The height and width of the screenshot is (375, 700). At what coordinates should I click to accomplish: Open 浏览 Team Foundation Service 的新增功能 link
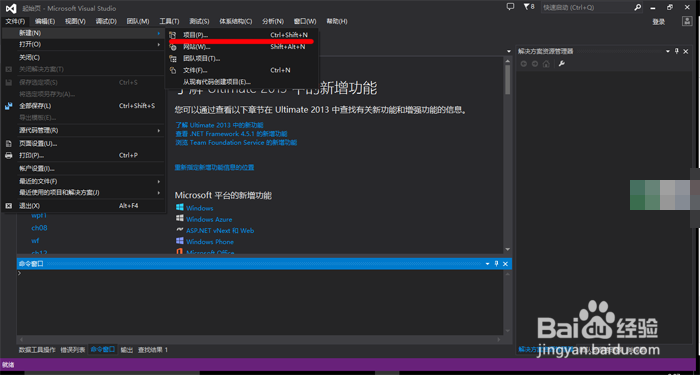click(236, 142)
